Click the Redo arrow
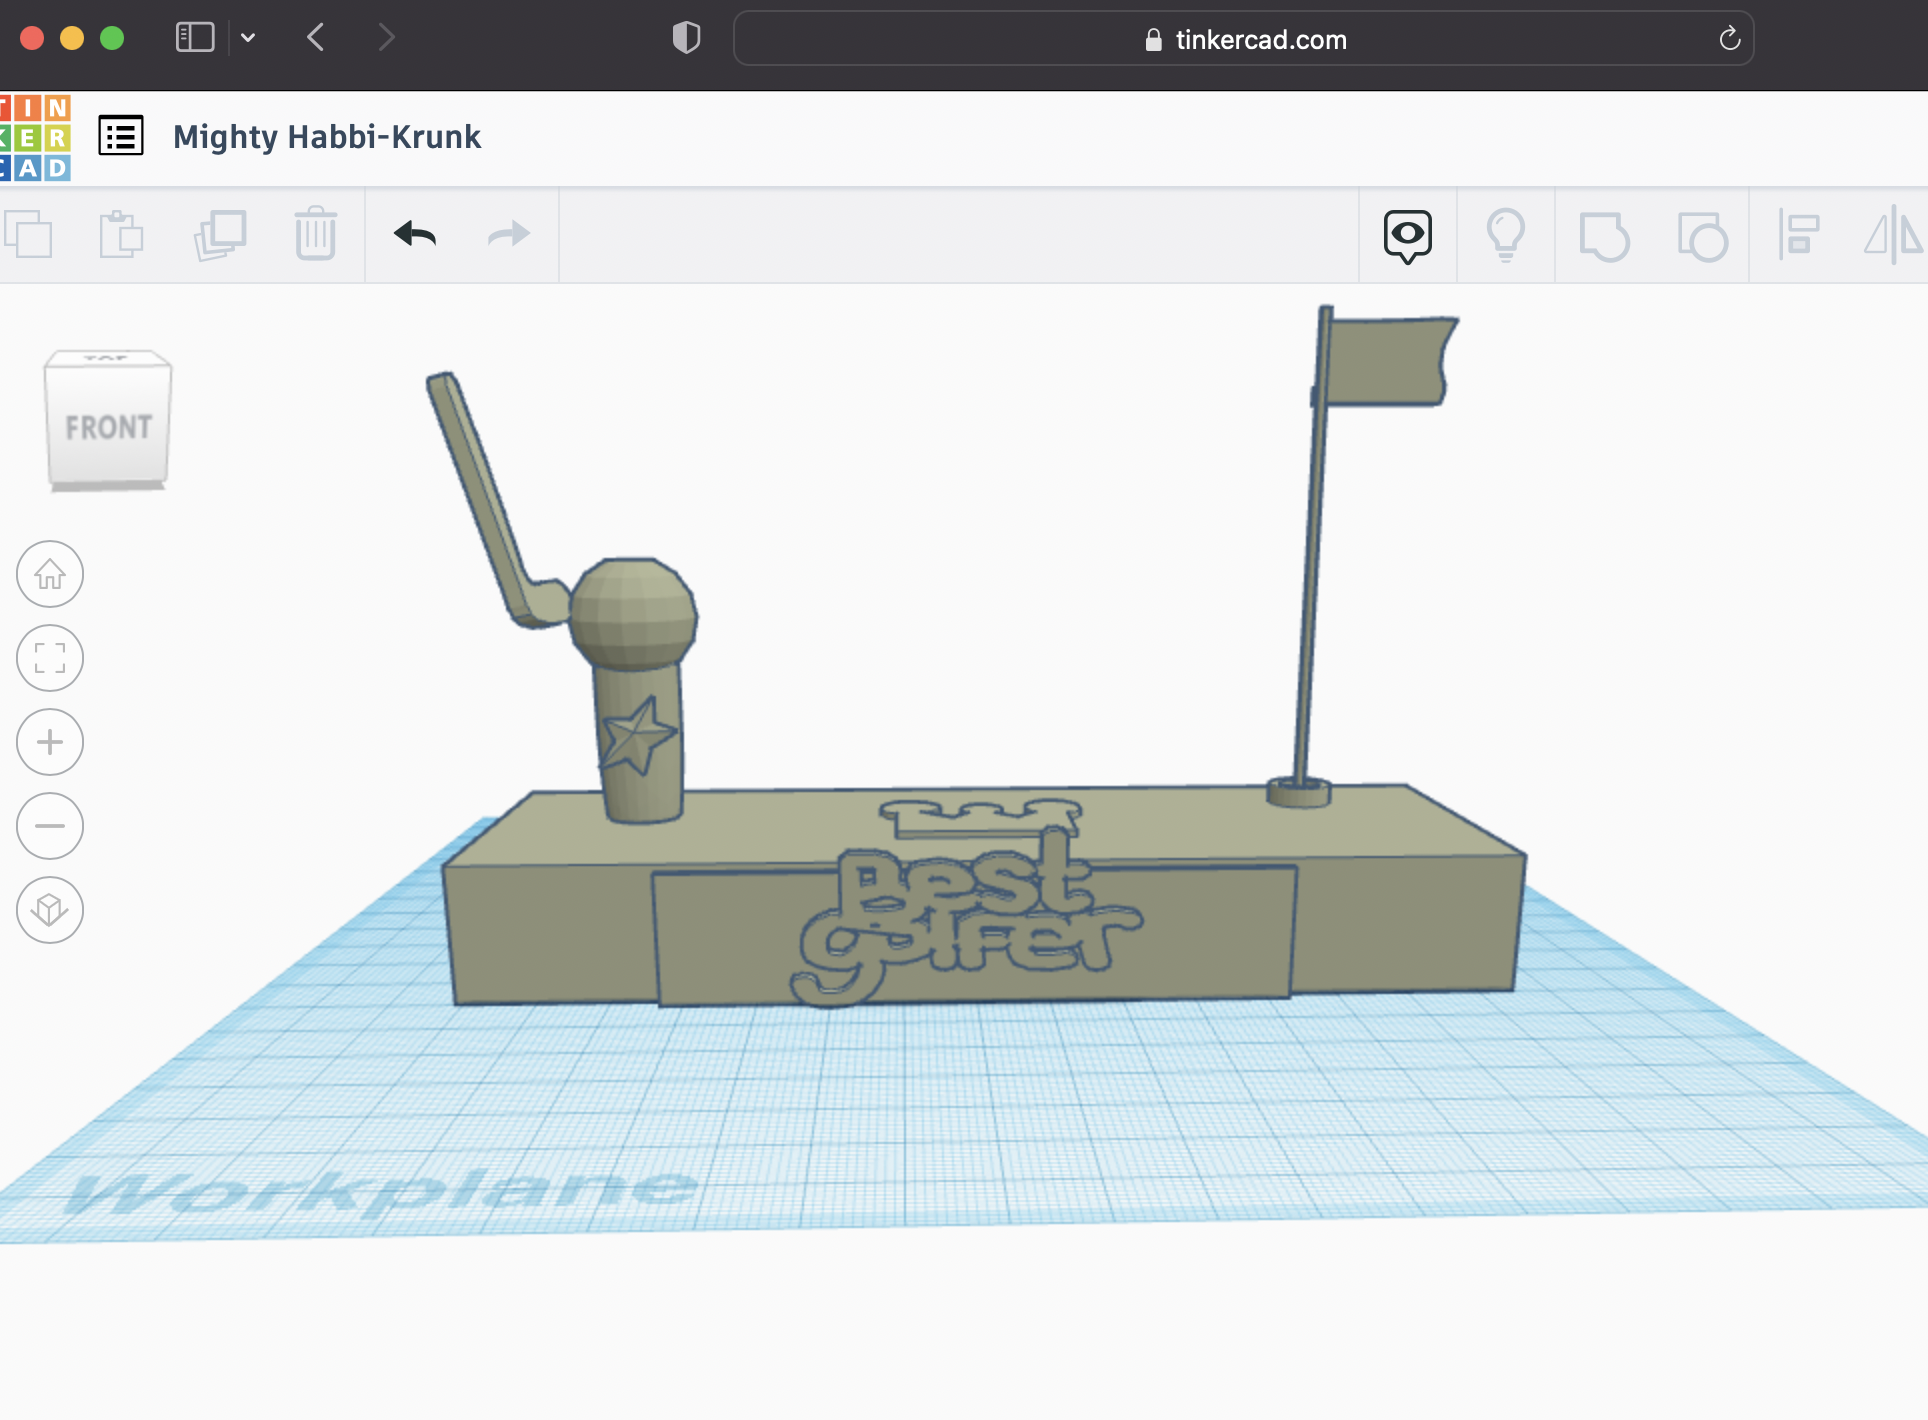Screen dimensions: 1928x1420 pyautogui.click(x=508, y=235)
